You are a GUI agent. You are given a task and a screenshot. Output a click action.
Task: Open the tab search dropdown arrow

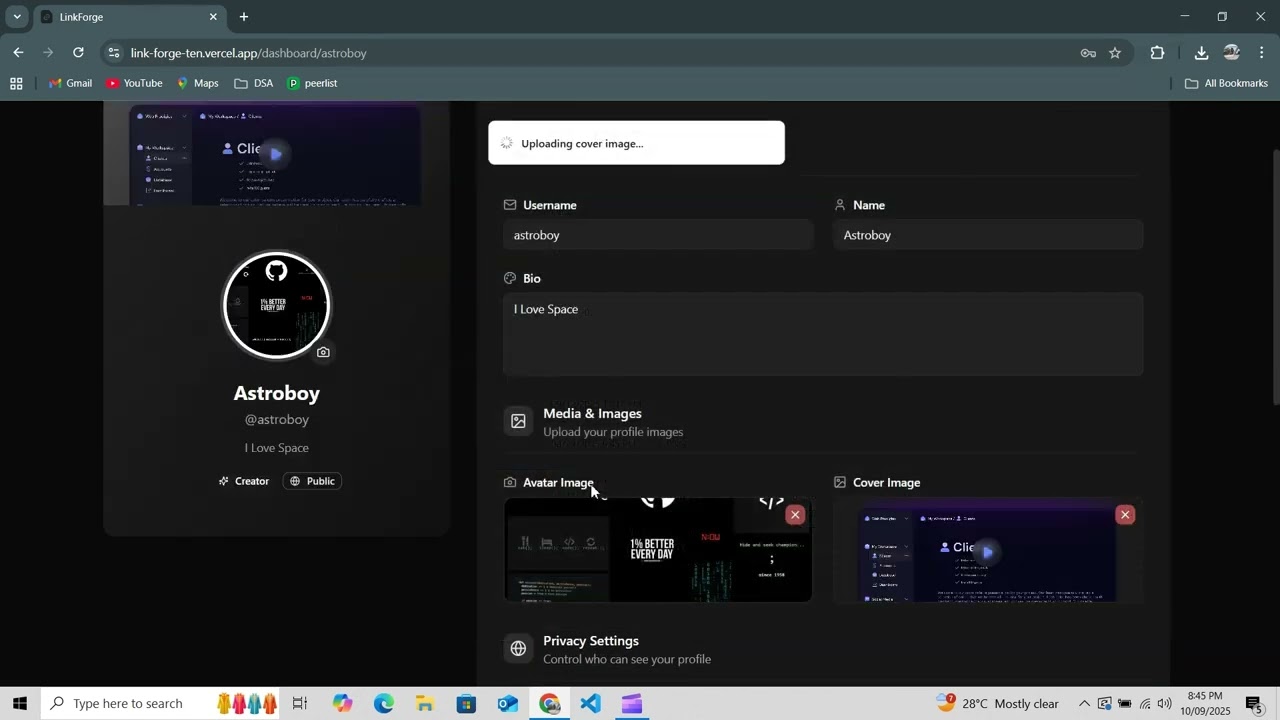tap(17, 17)
